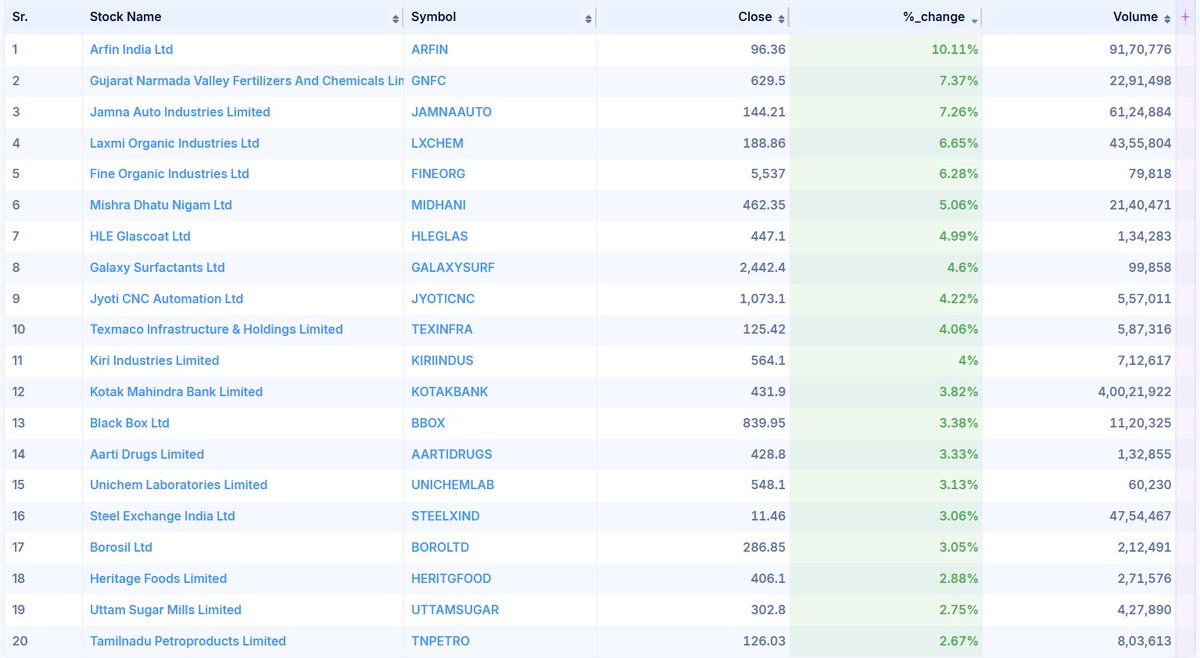Click the MIDHANI symbol link
The image size is (1200, 658).
(x=438, y=205)
